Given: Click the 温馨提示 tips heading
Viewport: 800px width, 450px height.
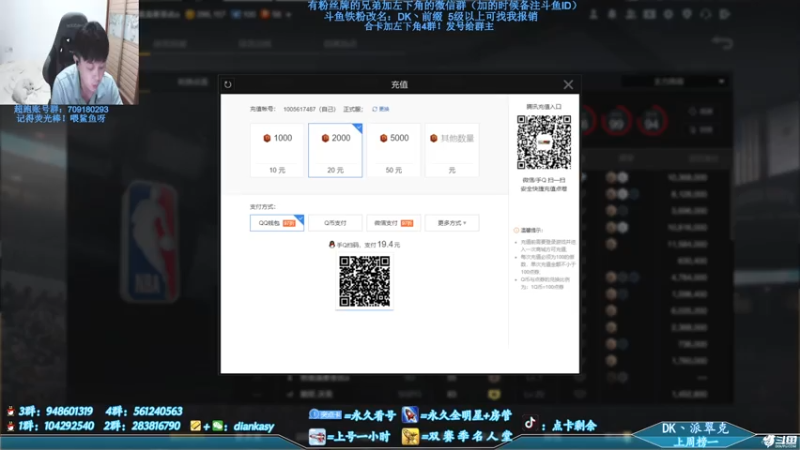Looking at the screenshot, I should [529, 231].
